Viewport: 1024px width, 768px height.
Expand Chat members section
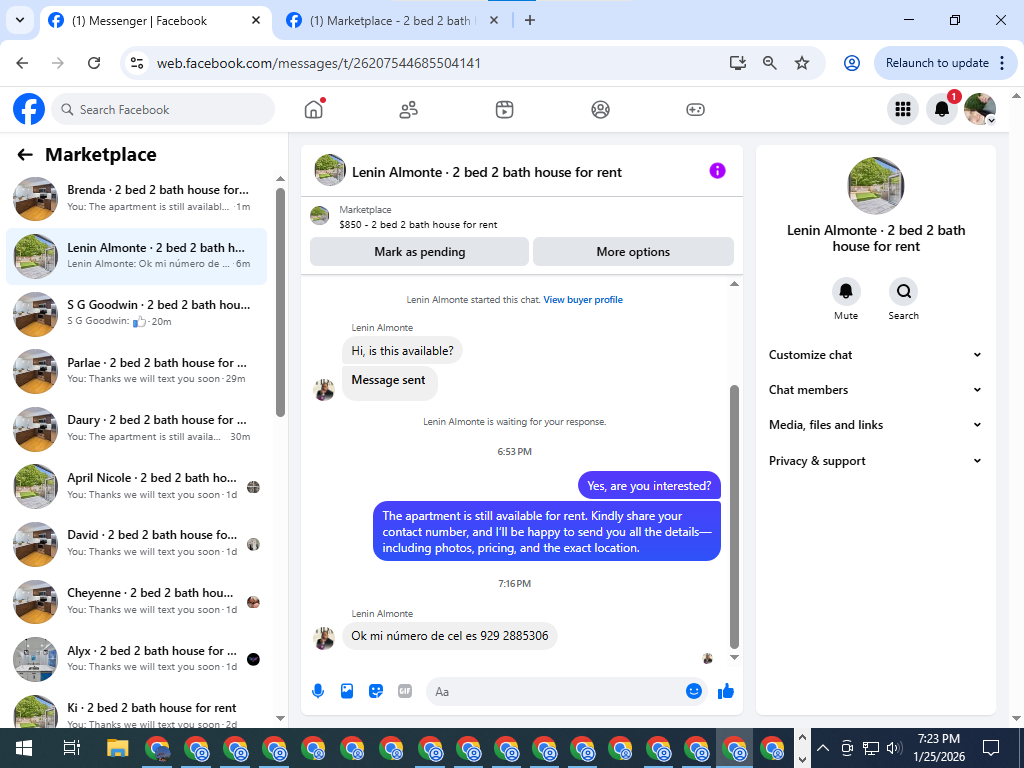(875, 390)
